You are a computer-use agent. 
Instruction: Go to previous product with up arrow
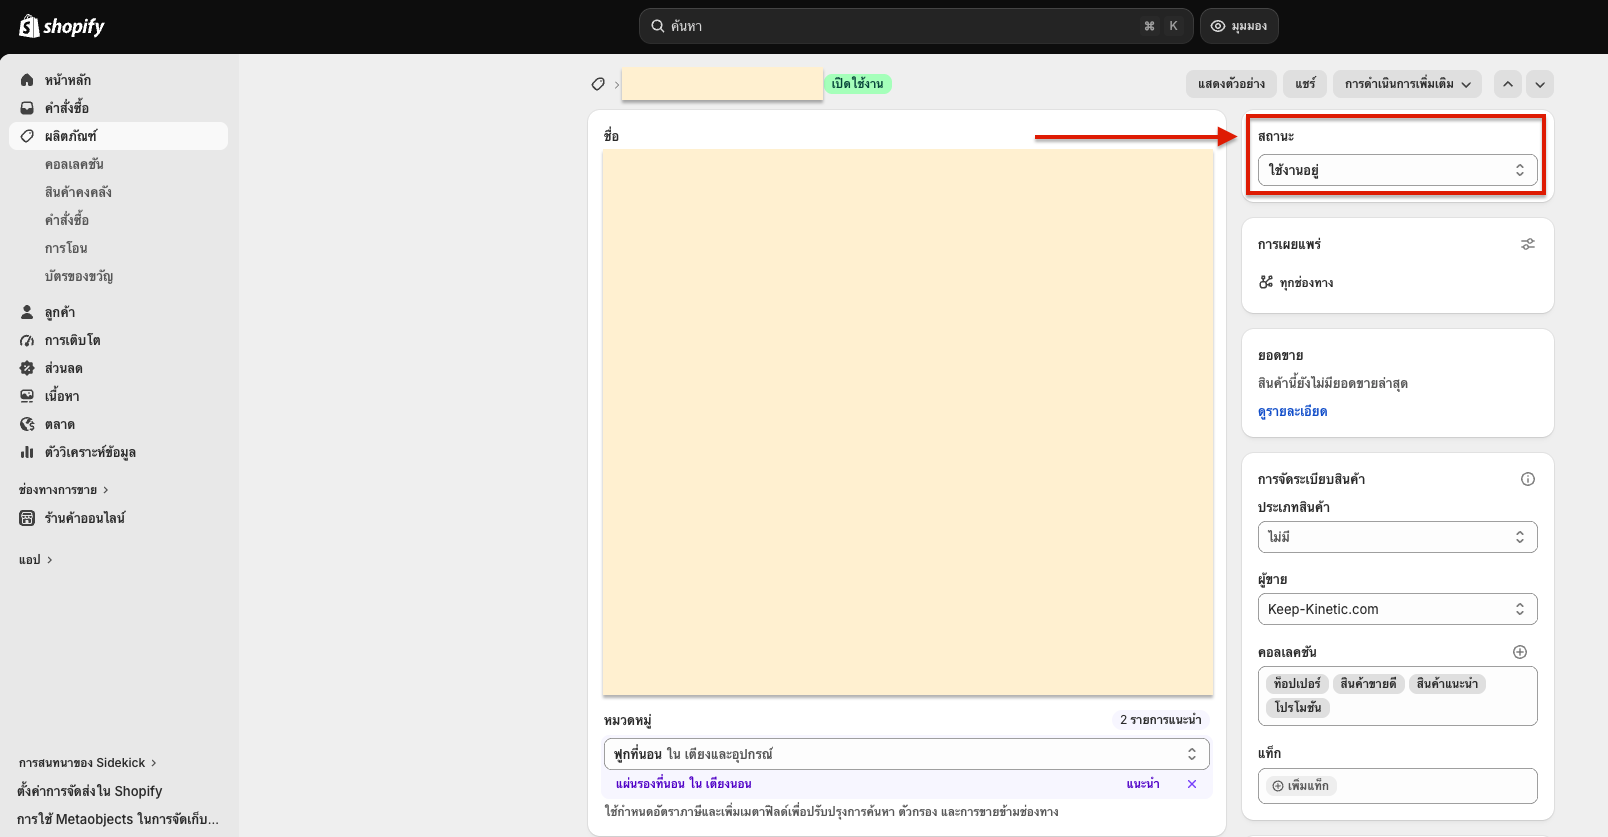1507,84
